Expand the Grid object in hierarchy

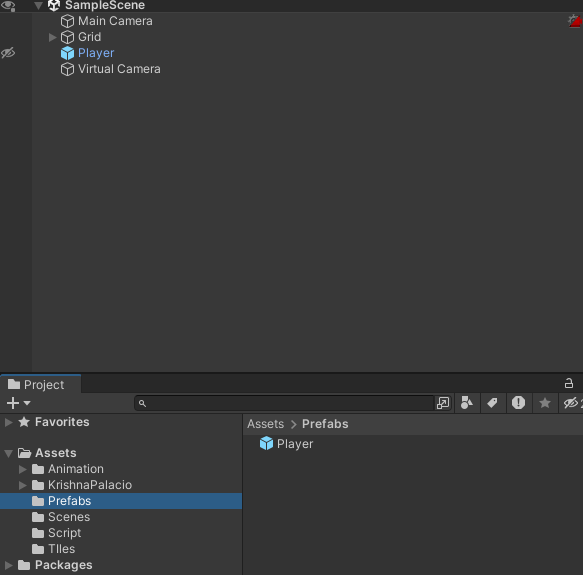[52, 37]
